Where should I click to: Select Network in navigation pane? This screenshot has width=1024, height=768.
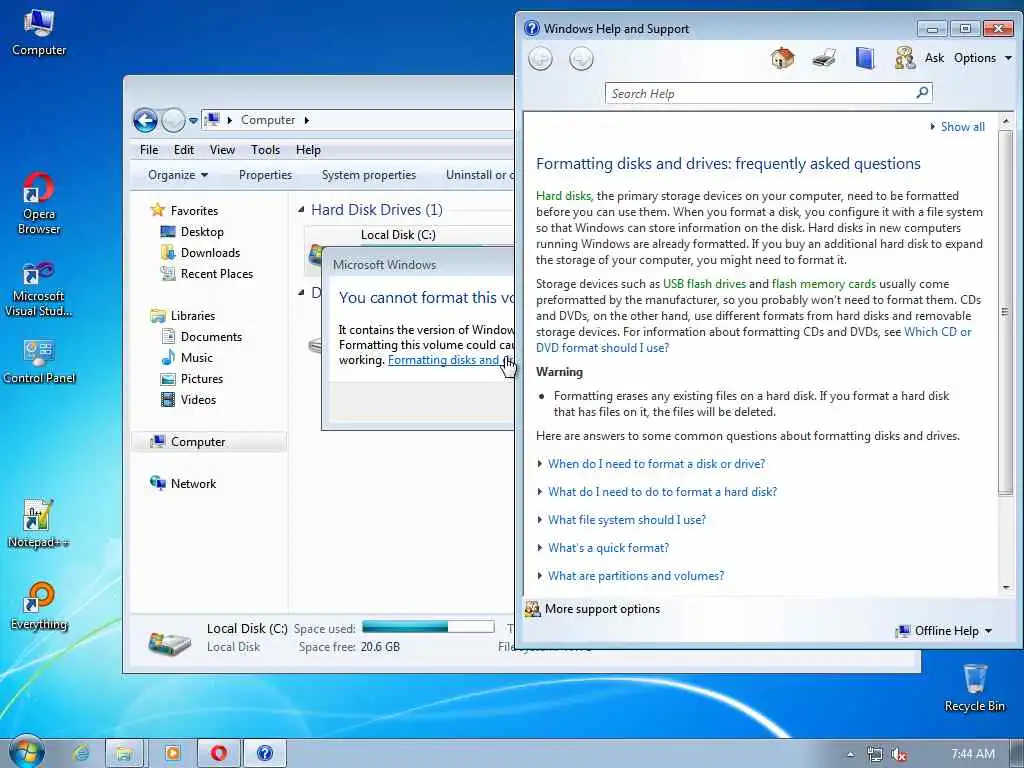click(x=193, y=484)
